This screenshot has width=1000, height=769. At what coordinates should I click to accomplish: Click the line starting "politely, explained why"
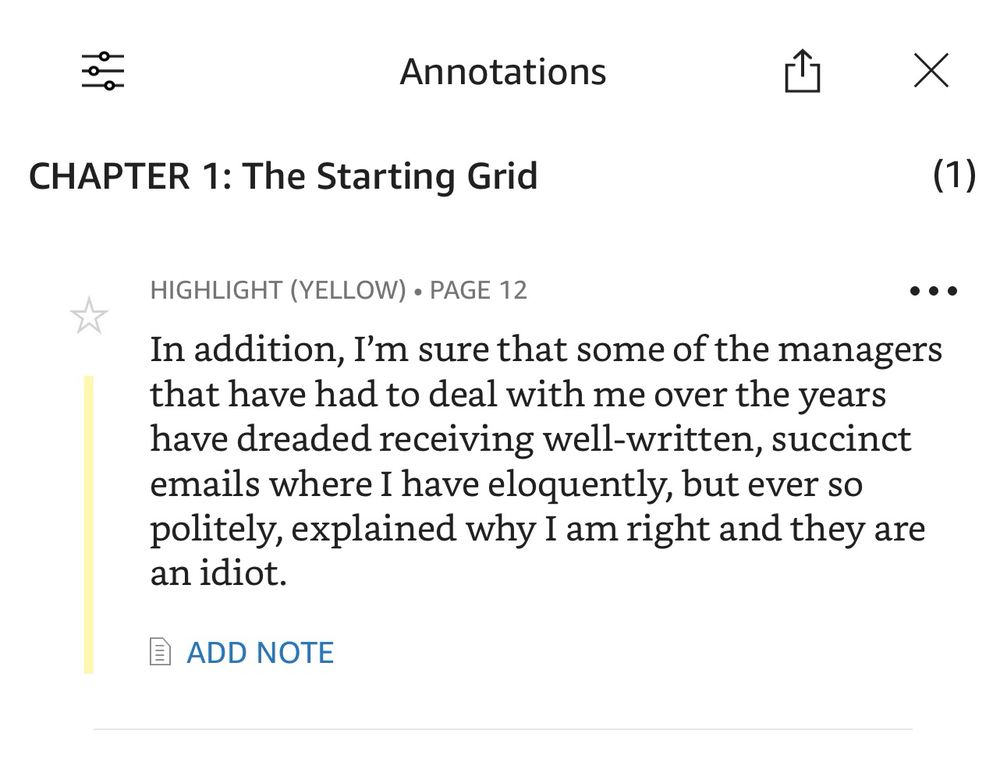[x=538, y=529]
